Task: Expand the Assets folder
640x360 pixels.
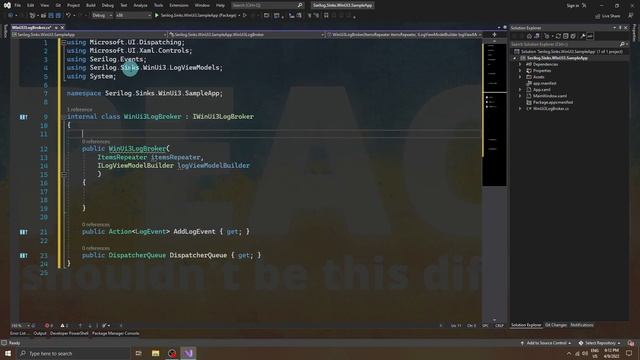Action: click(520, 77)
